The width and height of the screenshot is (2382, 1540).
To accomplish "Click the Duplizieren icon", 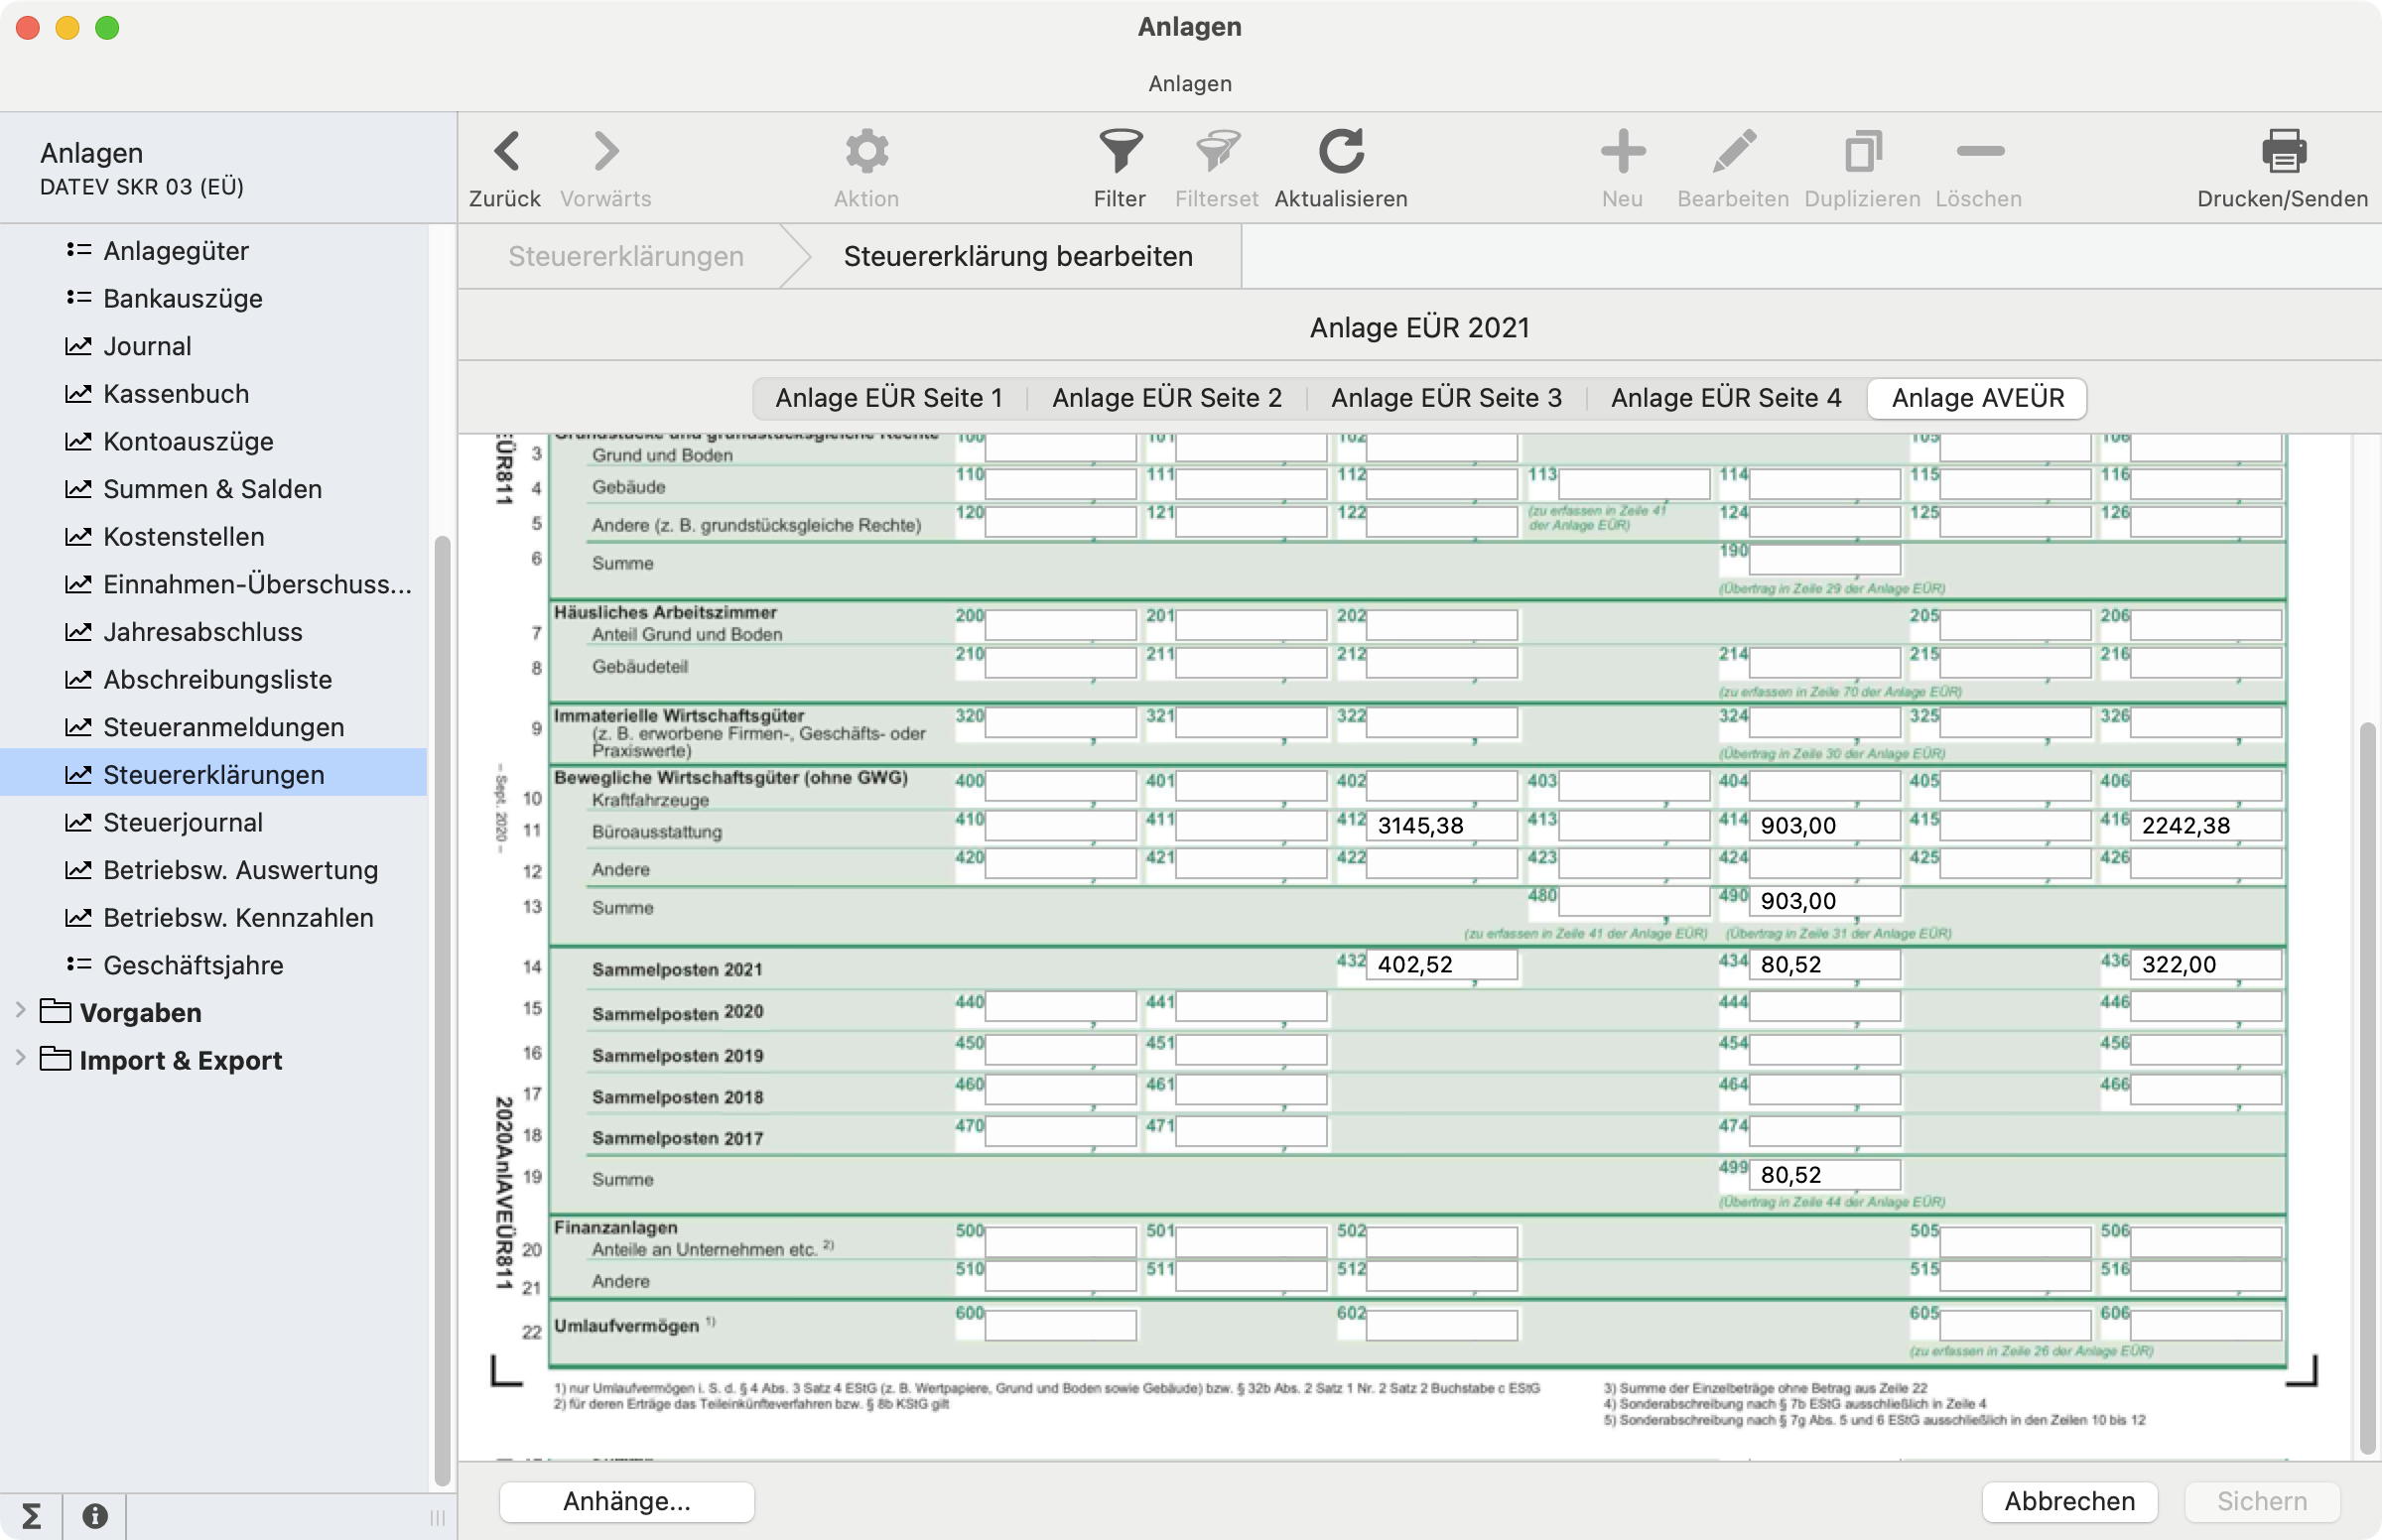I will point(1862,152).
